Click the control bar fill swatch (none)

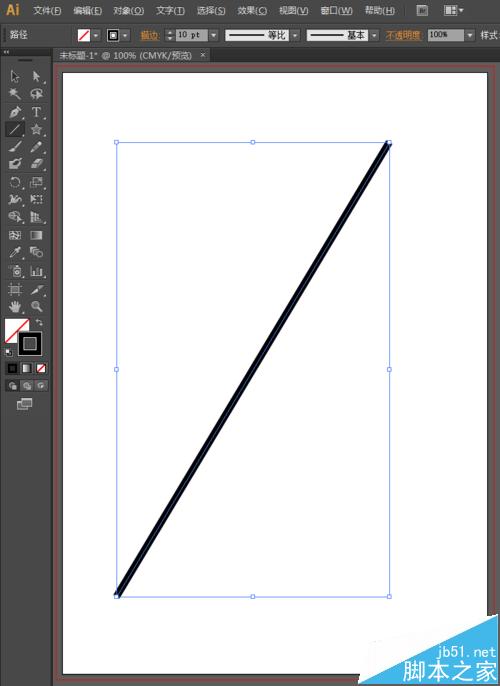tap(84, 35)
